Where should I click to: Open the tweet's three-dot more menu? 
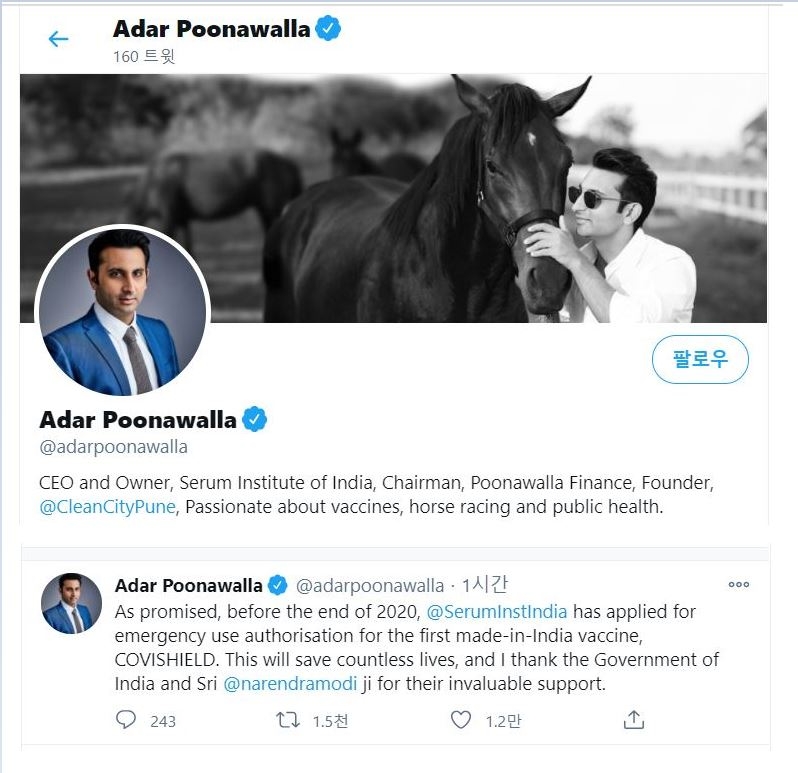point(738,585)
